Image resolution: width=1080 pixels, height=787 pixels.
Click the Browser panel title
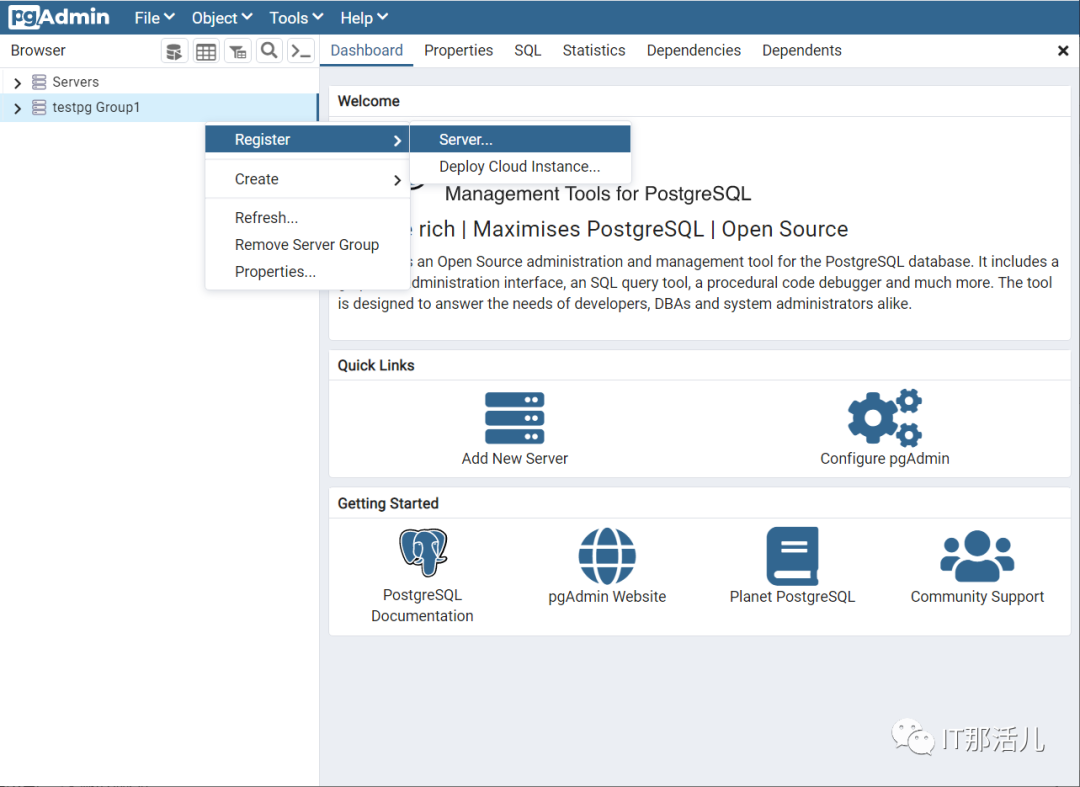(38, 50)
